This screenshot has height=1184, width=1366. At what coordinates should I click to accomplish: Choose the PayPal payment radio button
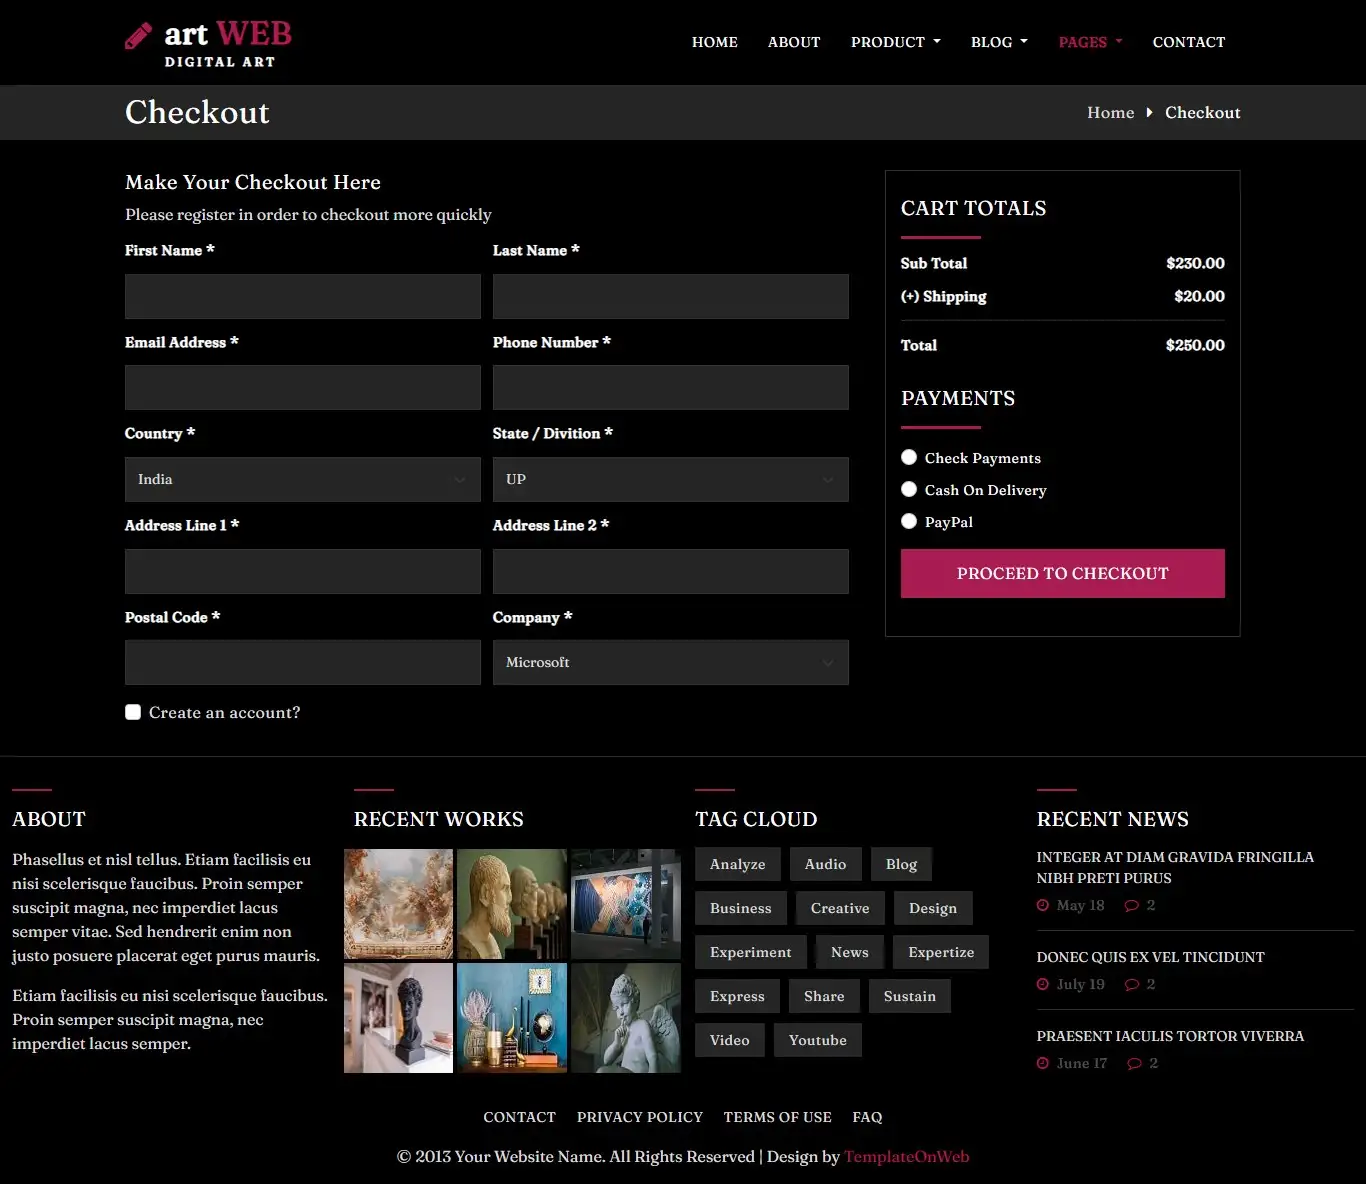[x=909, y=521]
